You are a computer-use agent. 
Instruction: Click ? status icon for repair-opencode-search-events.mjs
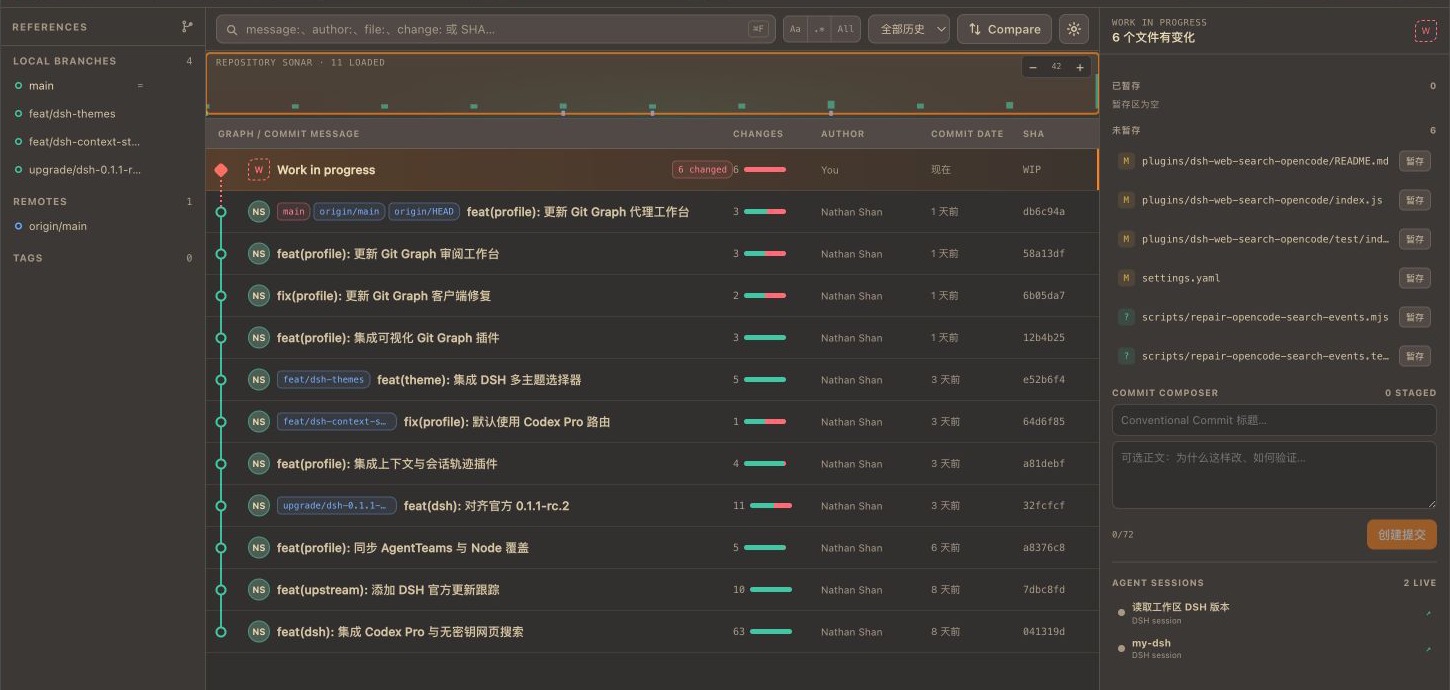click(x=1126, y=317)
